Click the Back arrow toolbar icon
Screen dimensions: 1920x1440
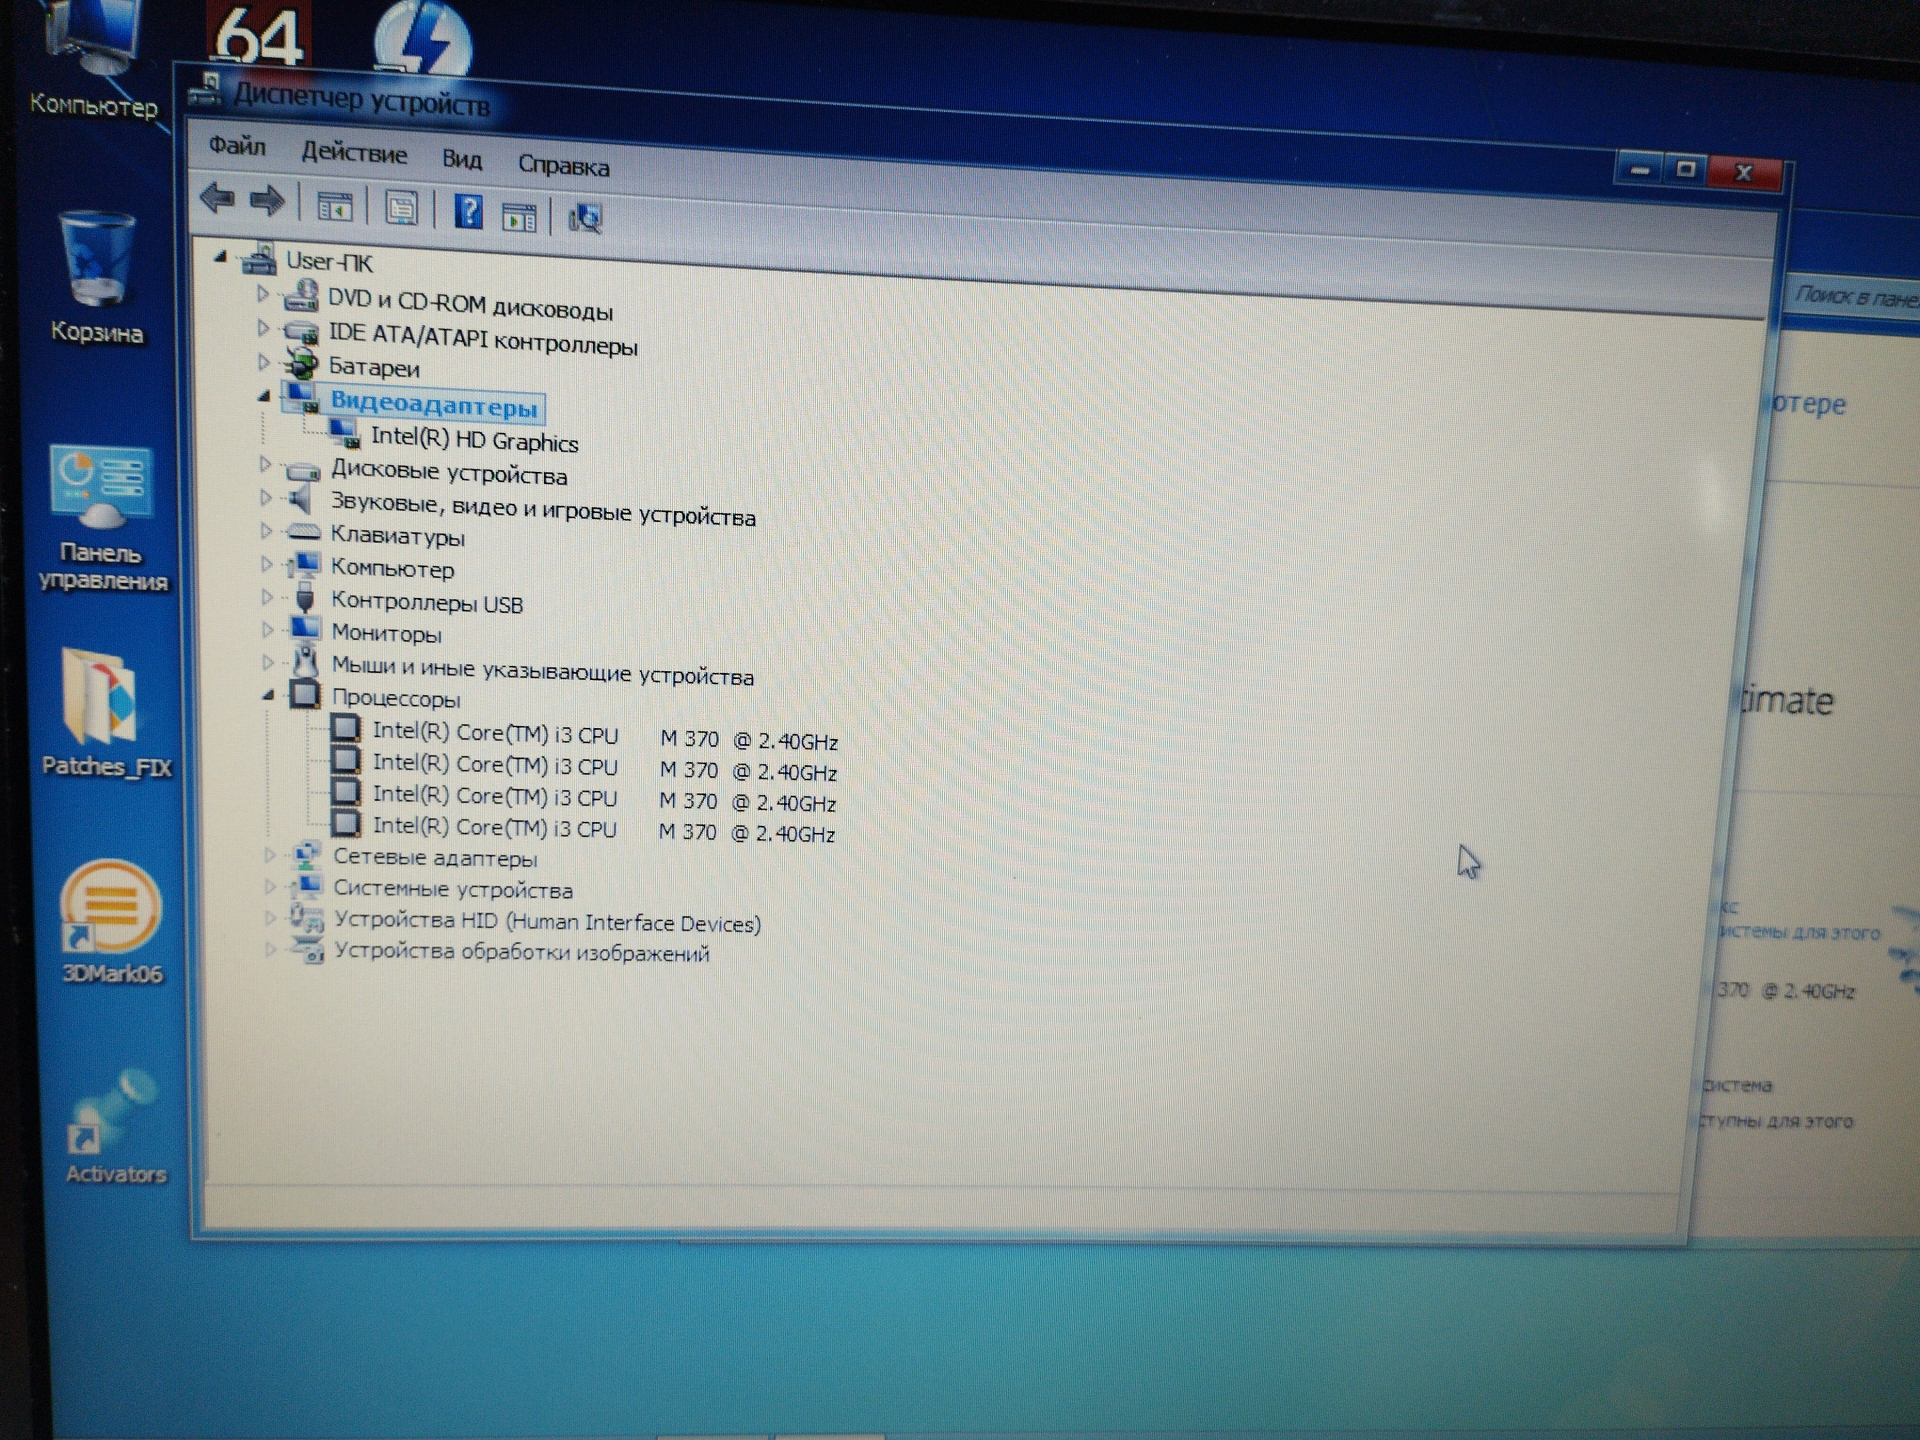click(217, 199)
